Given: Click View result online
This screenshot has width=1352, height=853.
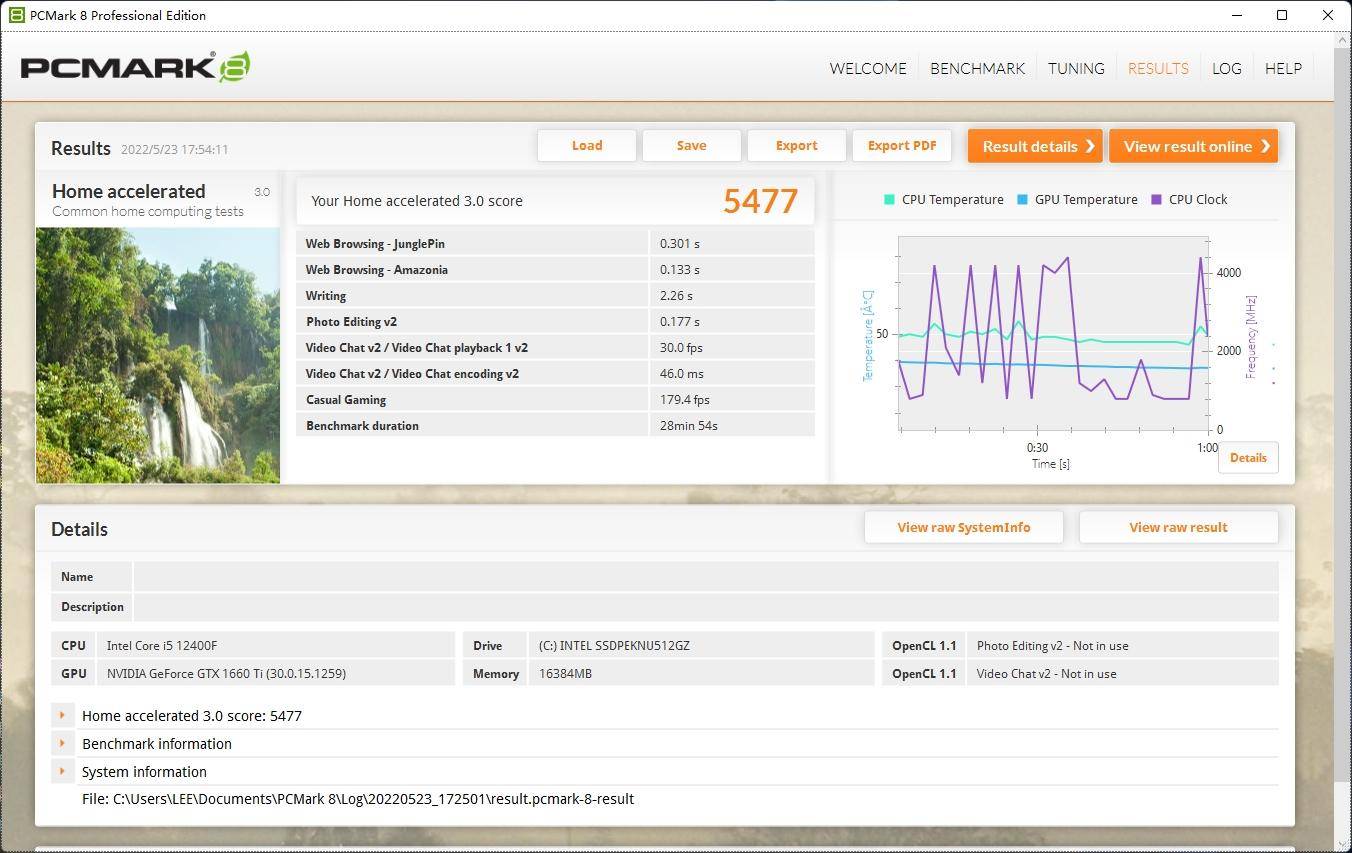Looking at the screenshot, I should click(x=1193, y=146).
